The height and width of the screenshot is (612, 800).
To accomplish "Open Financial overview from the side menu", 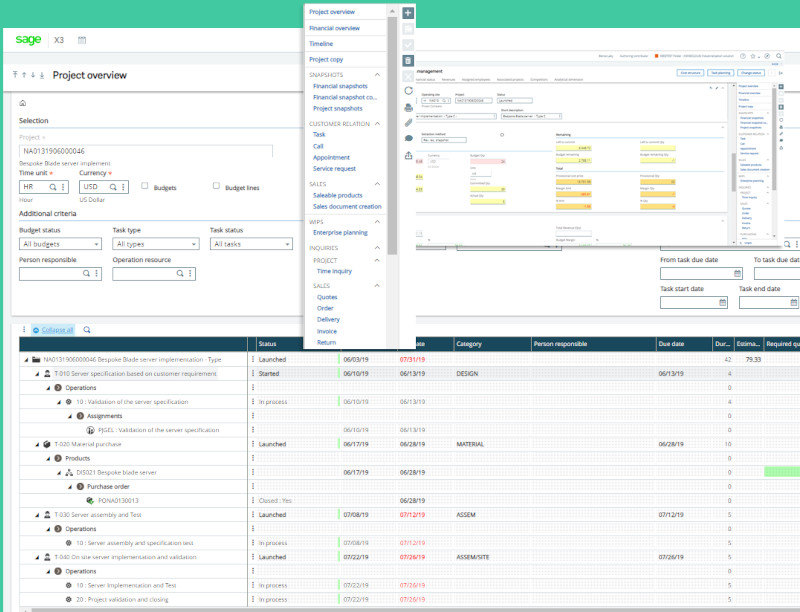I will [334, 28].
